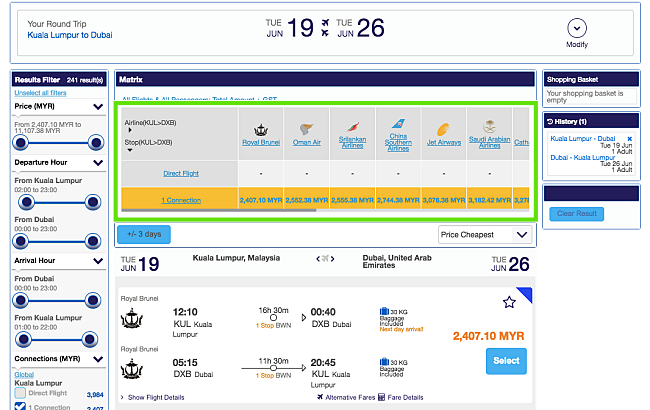650x410 pixels.
Task: Click 3,076.38 MYR Jet Airways matrix cell
Action: (x=444, y=200)
